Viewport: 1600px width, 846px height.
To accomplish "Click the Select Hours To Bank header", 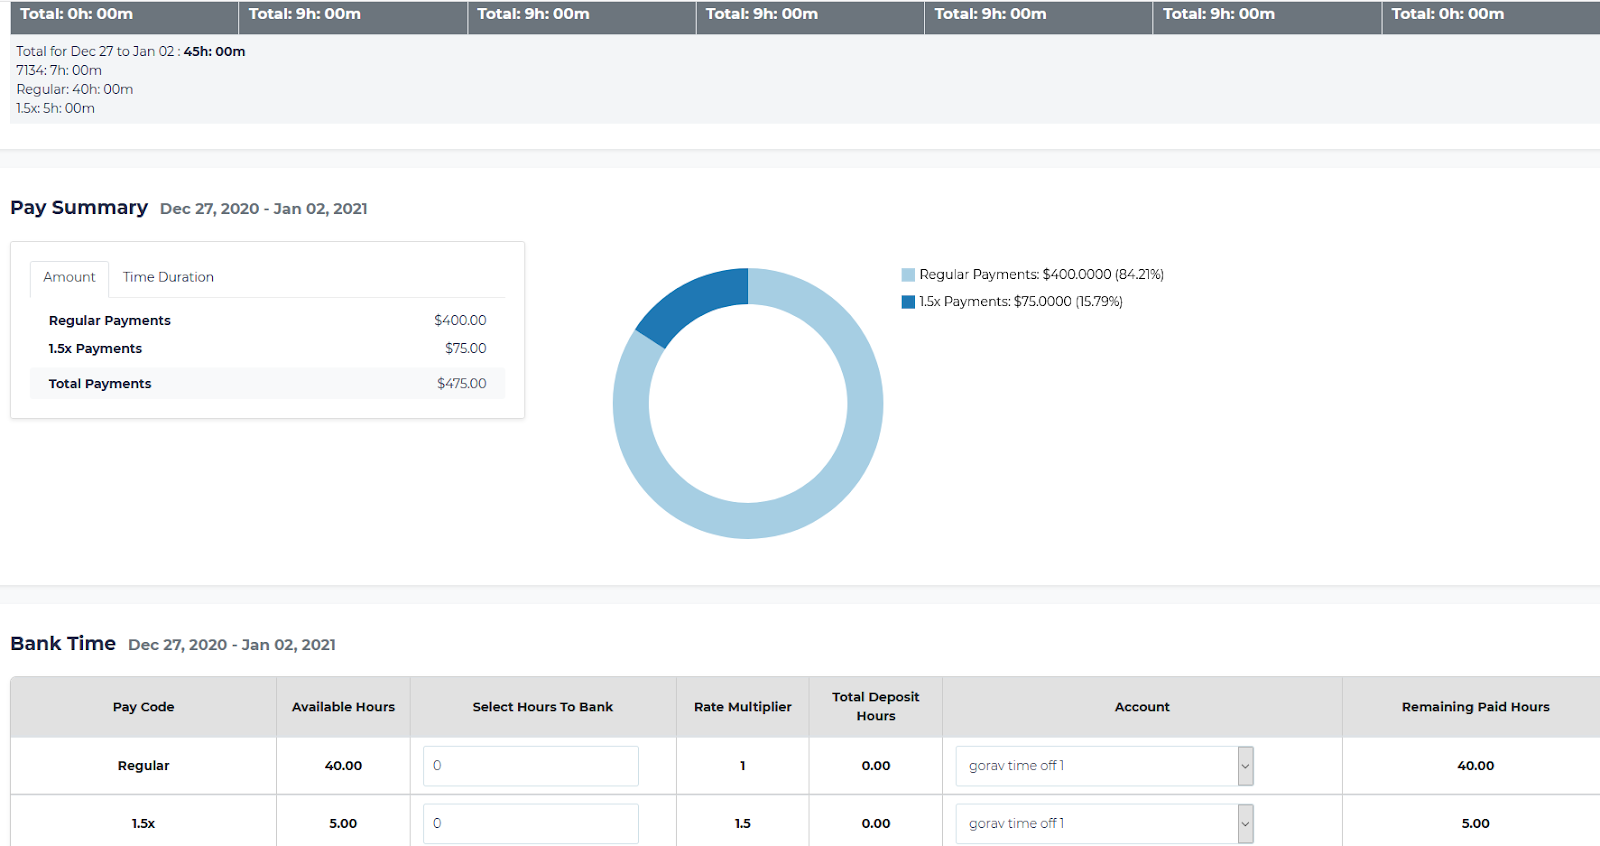I will point(542,707).
